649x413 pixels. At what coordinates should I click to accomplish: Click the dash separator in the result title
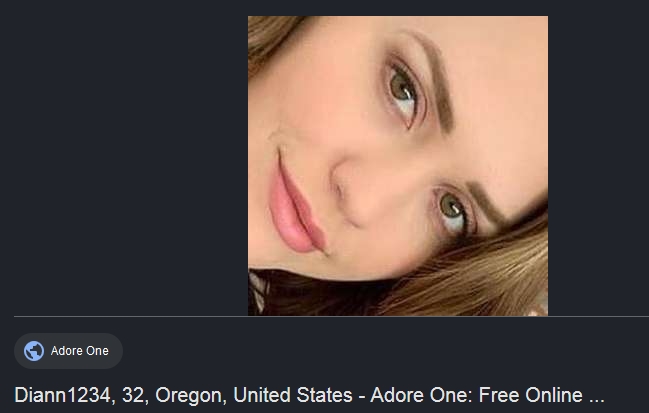tap(361, 396)
